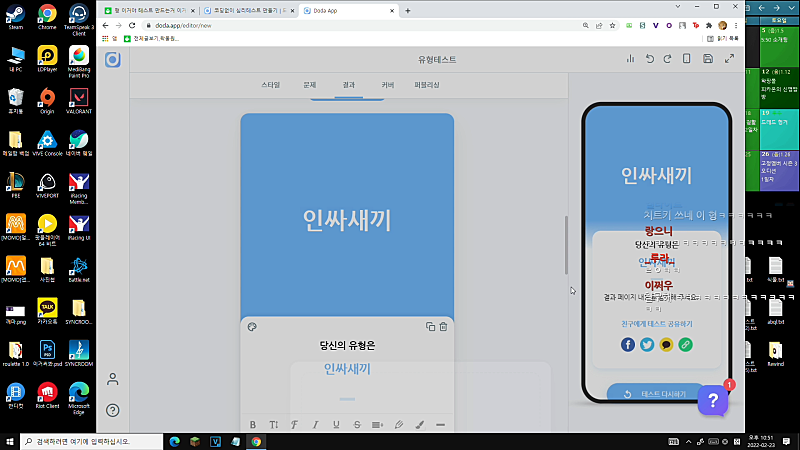This screenshot has width=800, height=450.
Task: Open the text size tool
Action: click(x=274, y=424)
